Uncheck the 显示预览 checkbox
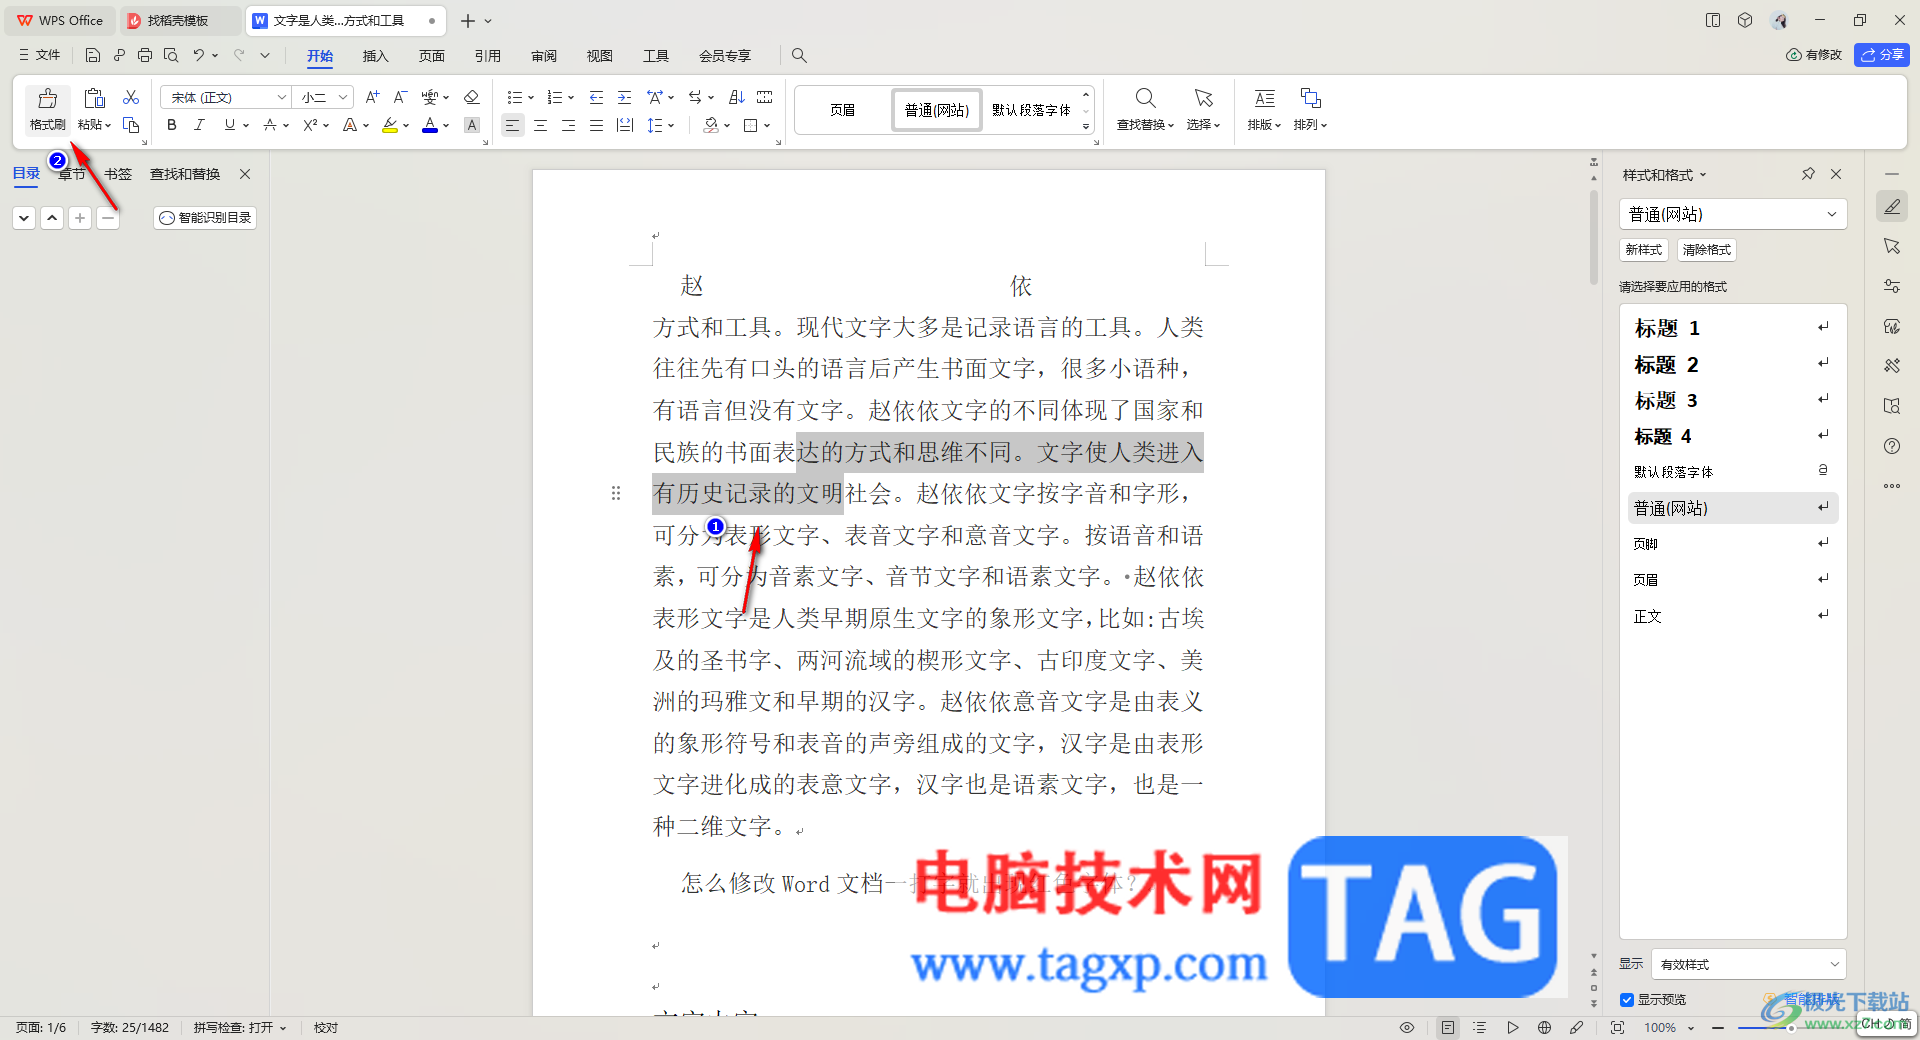Viewport: 1920px width, 1040px height. pos(1627,1000)
